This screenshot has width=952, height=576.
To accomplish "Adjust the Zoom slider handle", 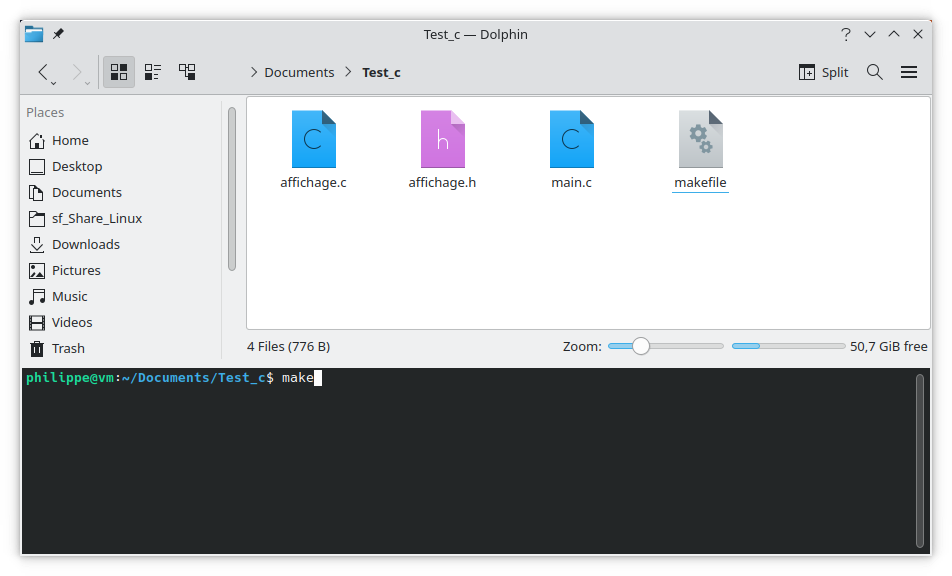I will pyautogui.click(x=640, y=345).
